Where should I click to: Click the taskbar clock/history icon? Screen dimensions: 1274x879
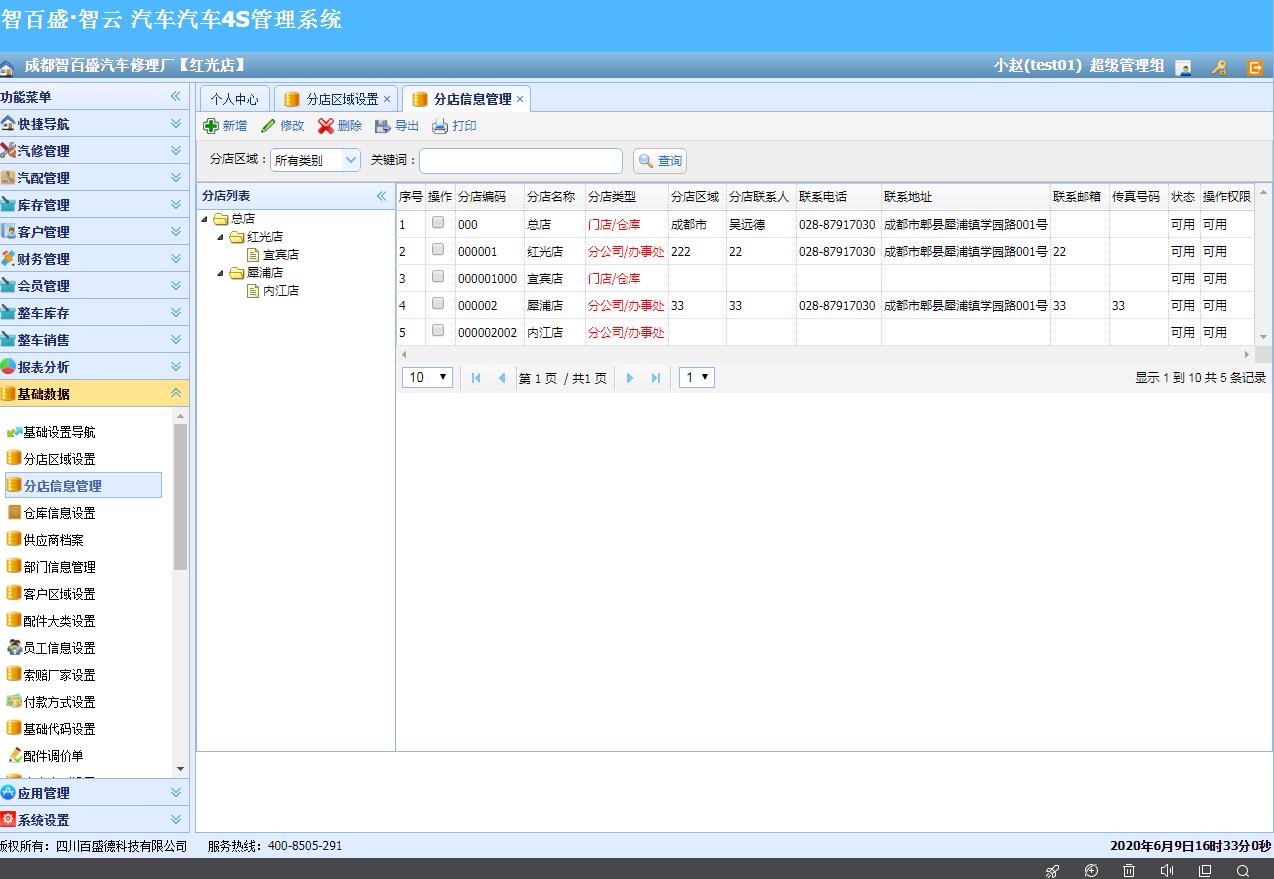tap(1091, 870)
